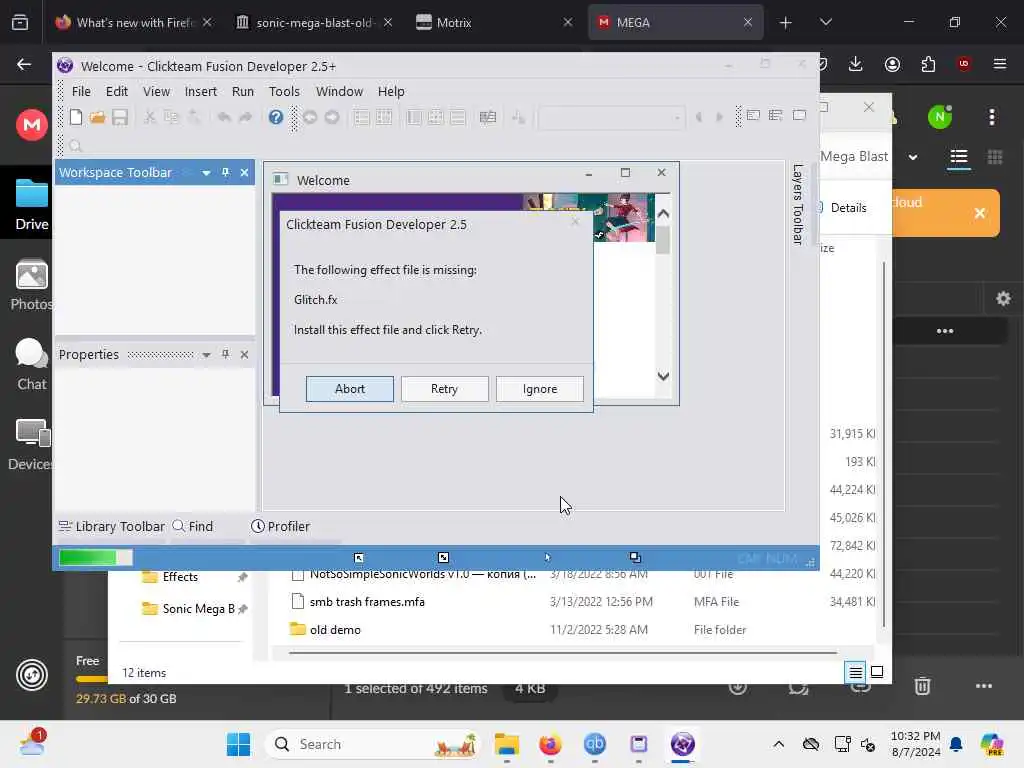Viewport: 1024px width, 768px height.
Task: Click MEGA storage usage bar under Free
Action: point(91,679)
